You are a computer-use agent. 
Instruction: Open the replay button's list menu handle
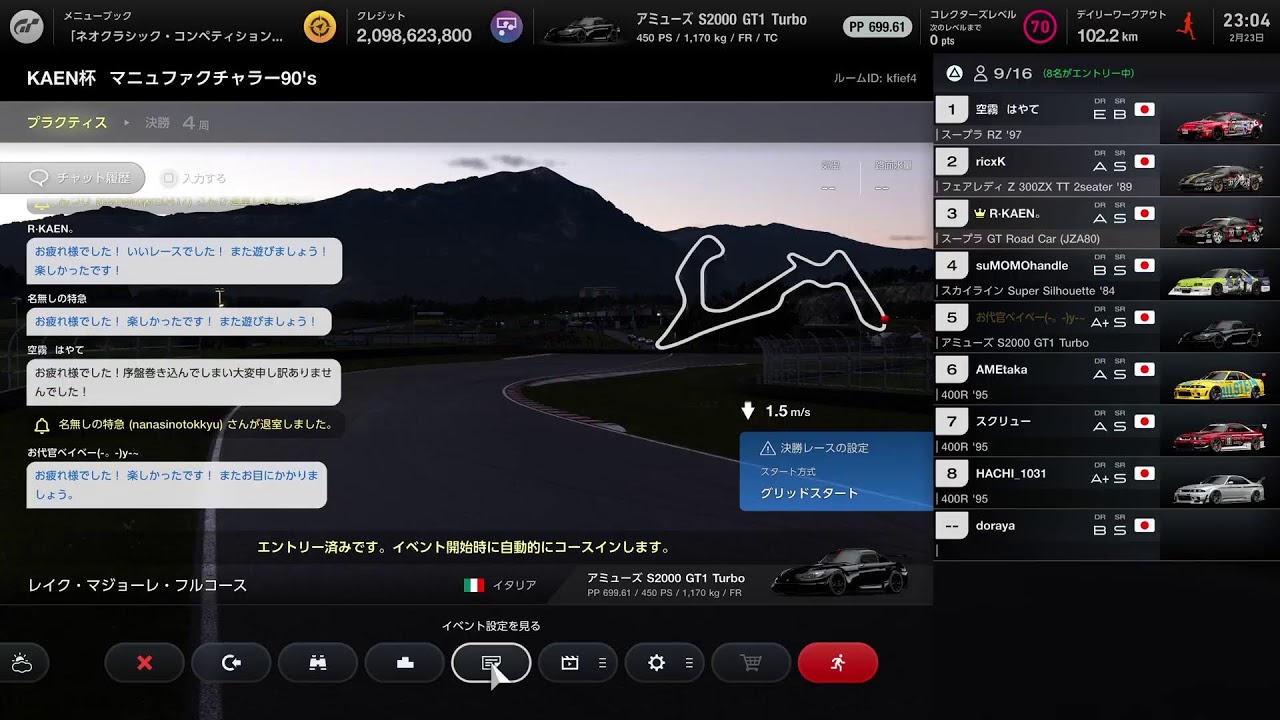point(602,663)
